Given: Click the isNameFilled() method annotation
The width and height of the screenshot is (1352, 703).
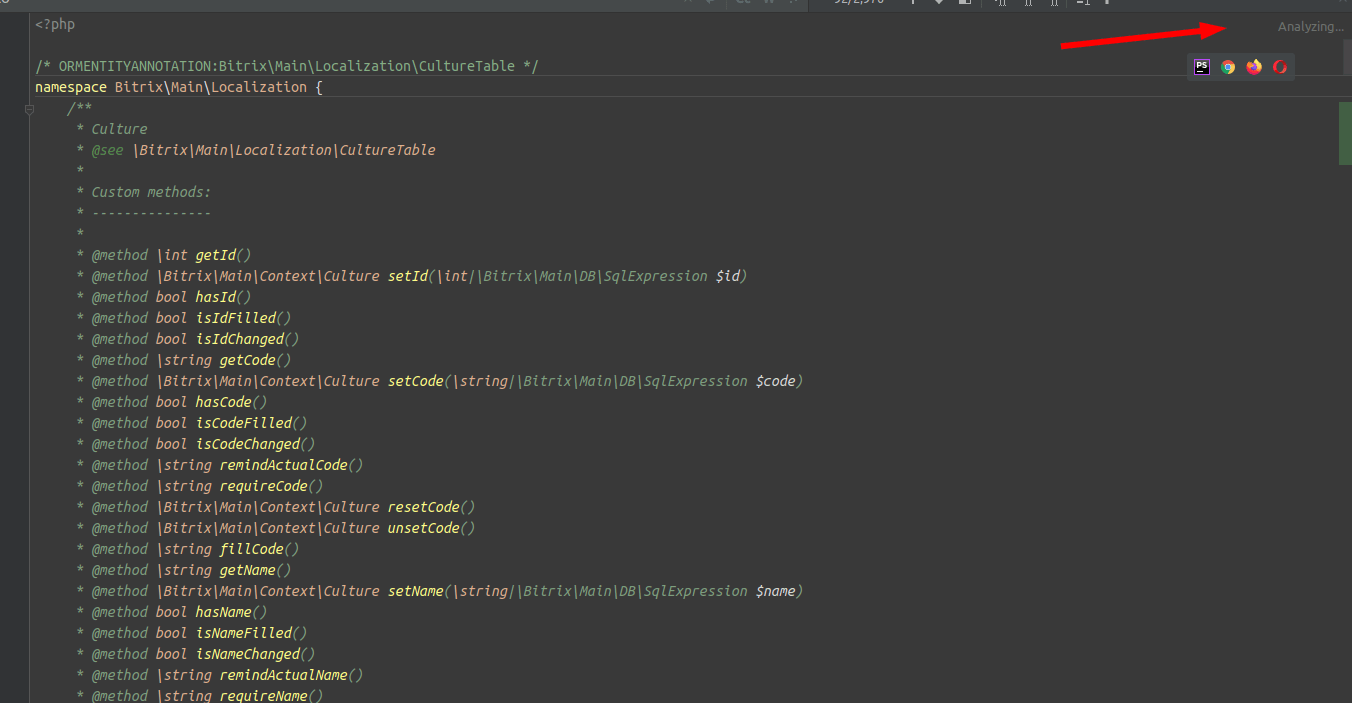Looking at the screenshot, I should click(199, 633).
